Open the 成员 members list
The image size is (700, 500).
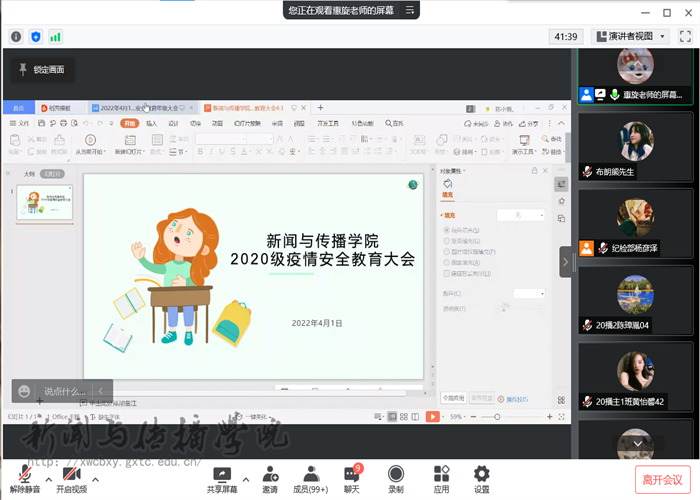[309, 479]
